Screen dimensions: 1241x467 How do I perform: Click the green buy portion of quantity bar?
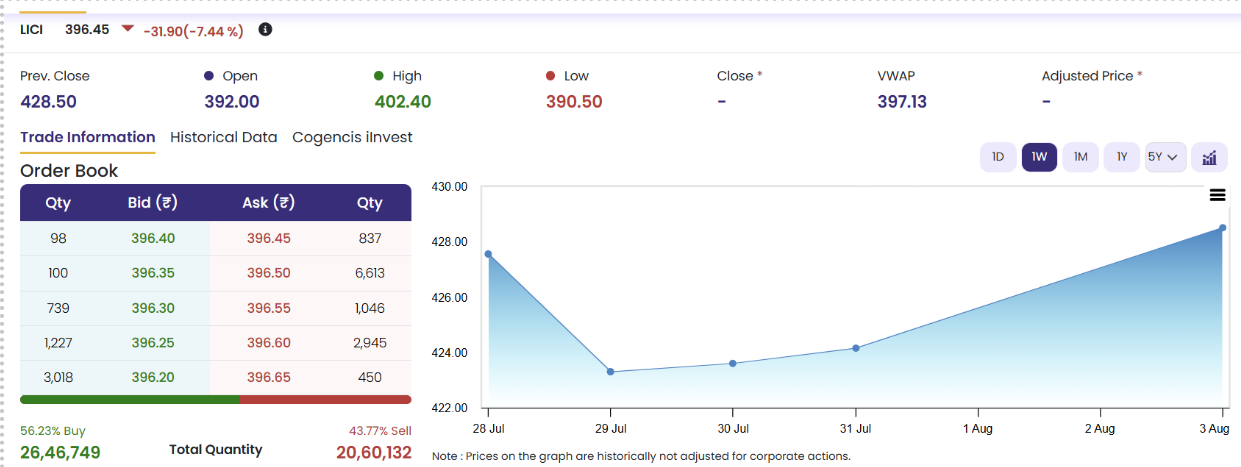(x=130, y=399)
